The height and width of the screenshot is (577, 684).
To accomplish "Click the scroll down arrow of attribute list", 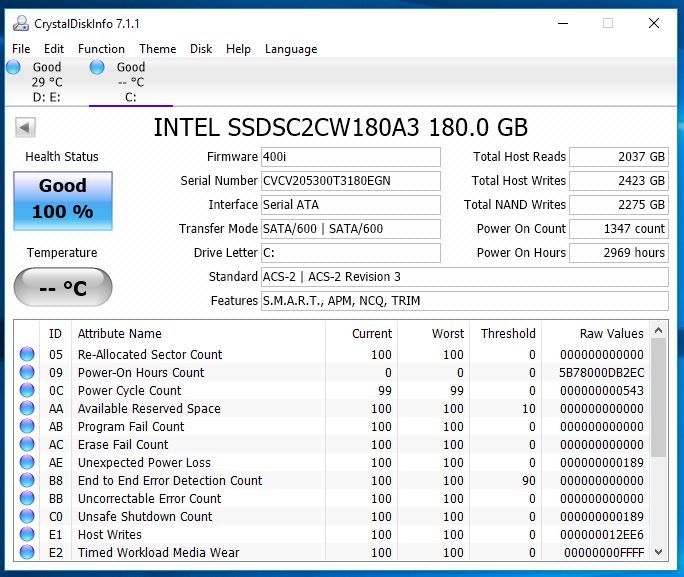I will [x=659, y=552].
